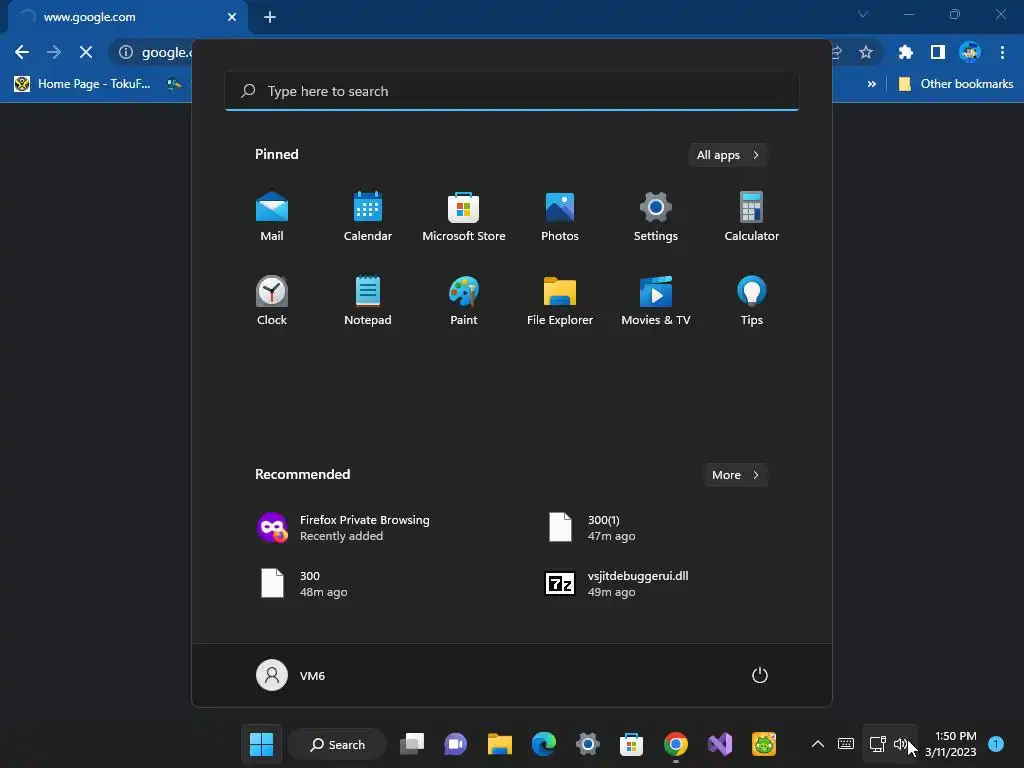This screenshot has width=1024, height=768.
Task: Open a new Chrome tab
Action: point(270,17)
